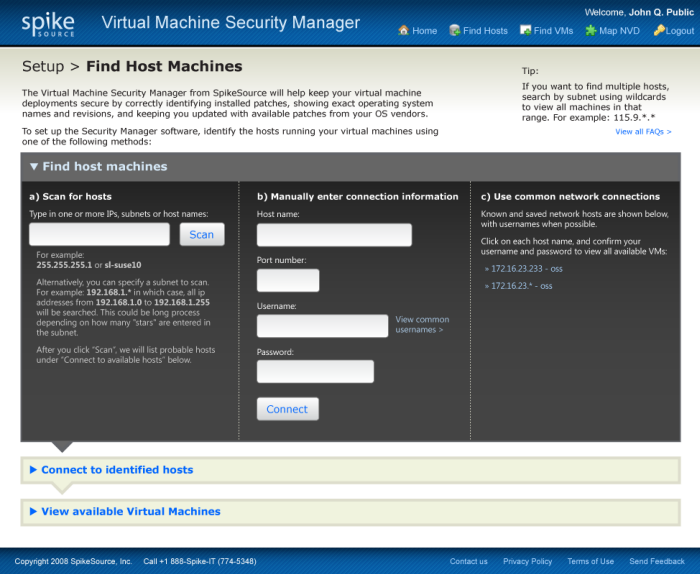Open View all FAQs link
This screenshot has height=574, width=700.
coord(643,132)
